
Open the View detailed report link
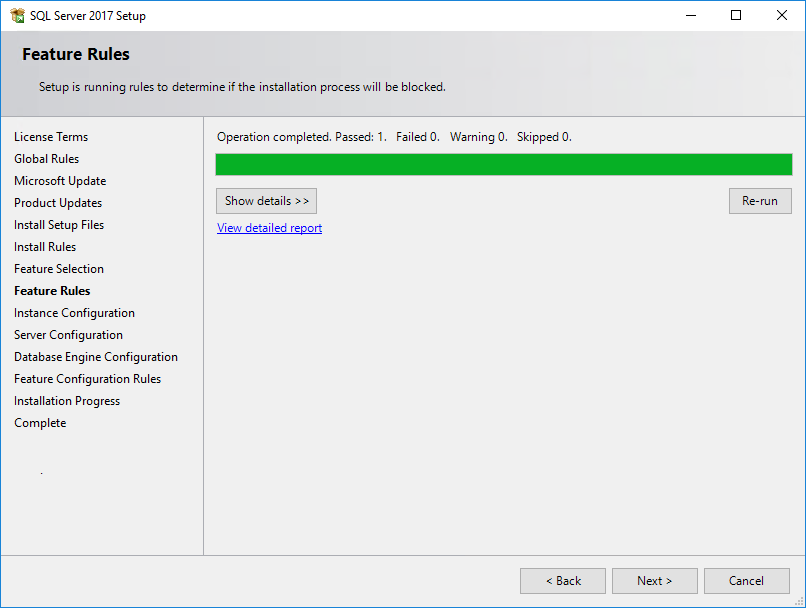269,228
